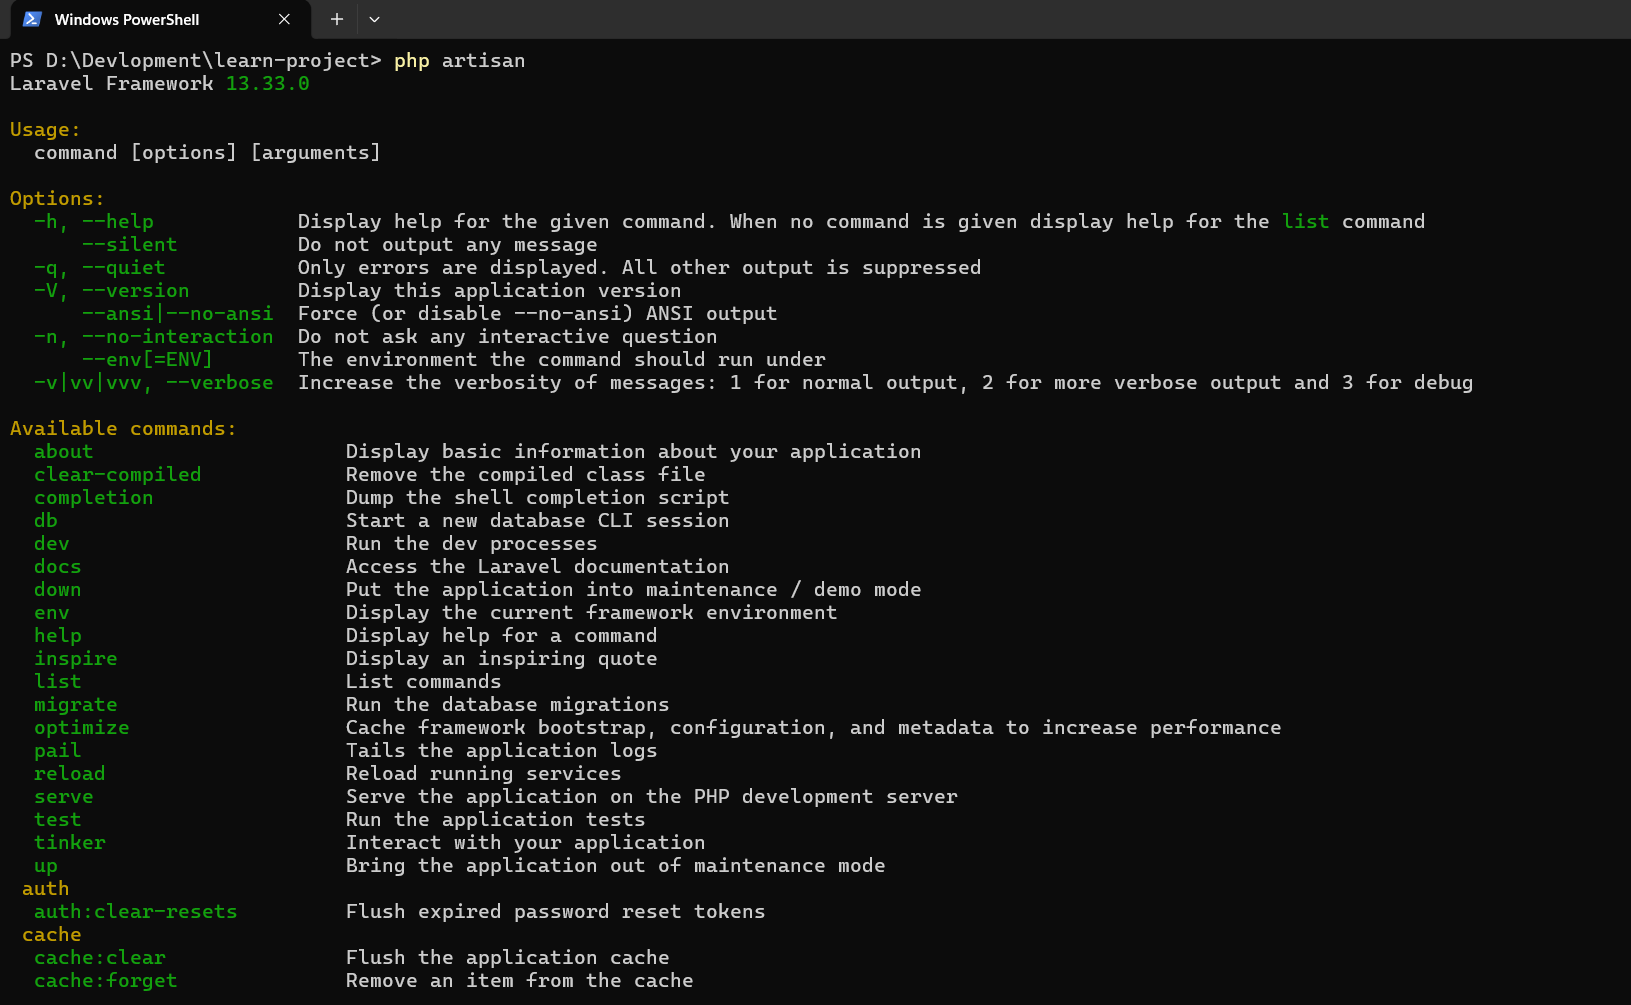Expand the new tab profile dropdown chevron
The height and width of the screenshot is (1005, 1631).
pyautogui.click(x=374, y=19)
